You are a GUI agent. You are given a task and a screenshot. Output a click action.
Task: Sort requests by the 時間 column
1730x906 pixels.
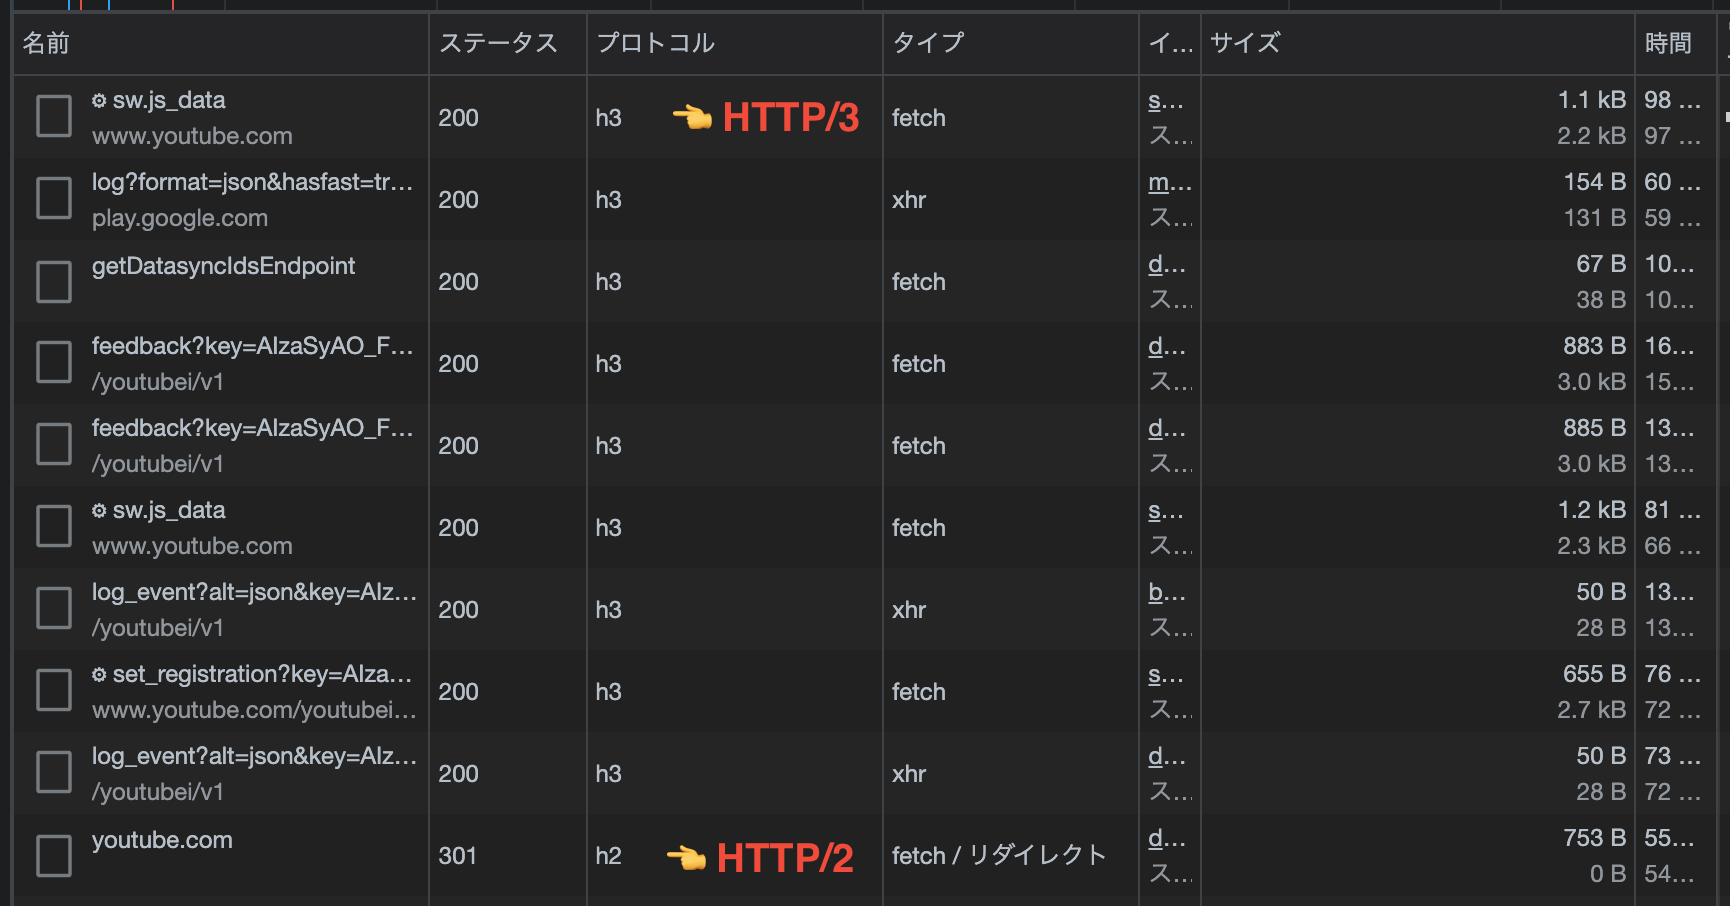[1669, 43]
